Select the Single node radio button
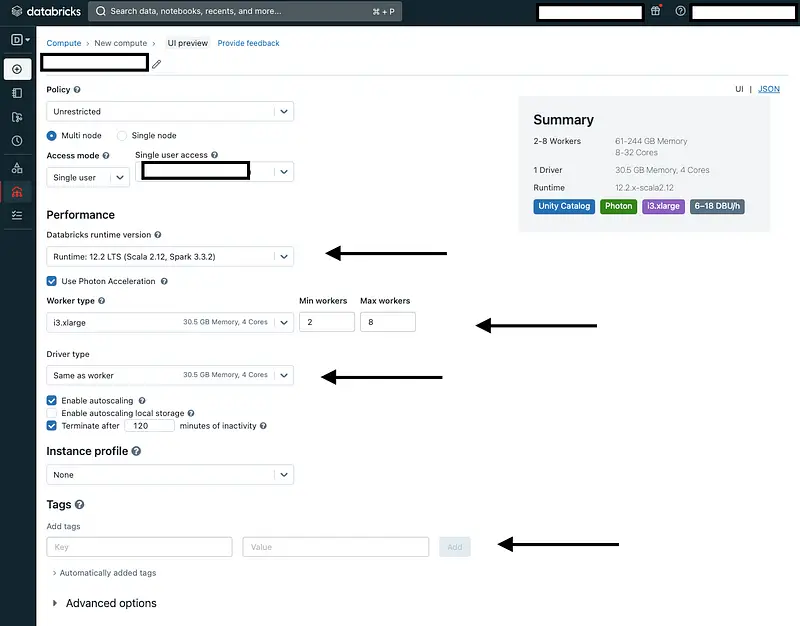 [x=123, y=135]
